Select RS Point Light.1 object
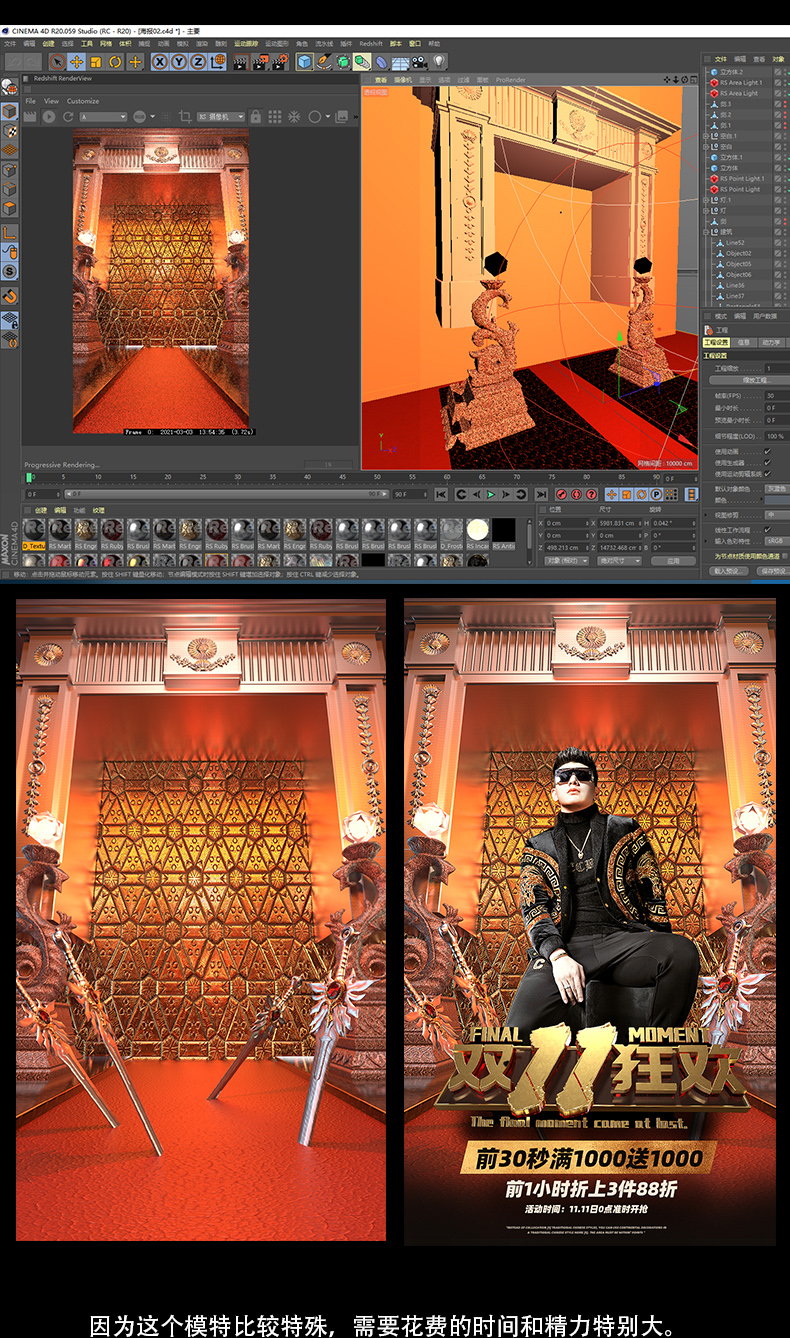The image size is (790, 1338). tap(742, 179)
